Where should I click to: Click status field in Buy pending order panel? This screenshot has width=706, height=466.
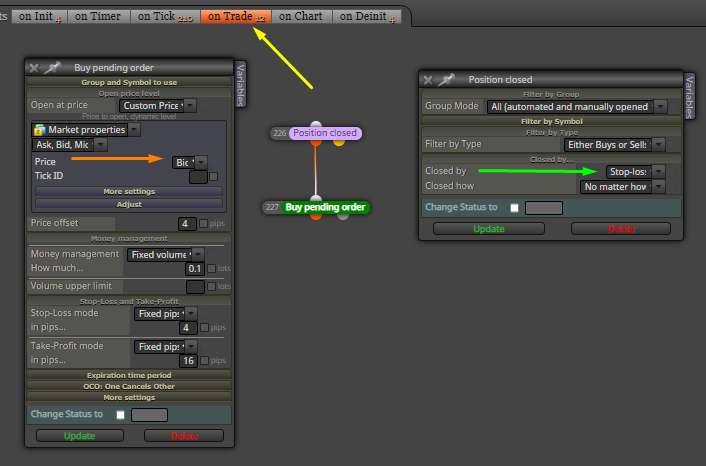coord(149,415)
